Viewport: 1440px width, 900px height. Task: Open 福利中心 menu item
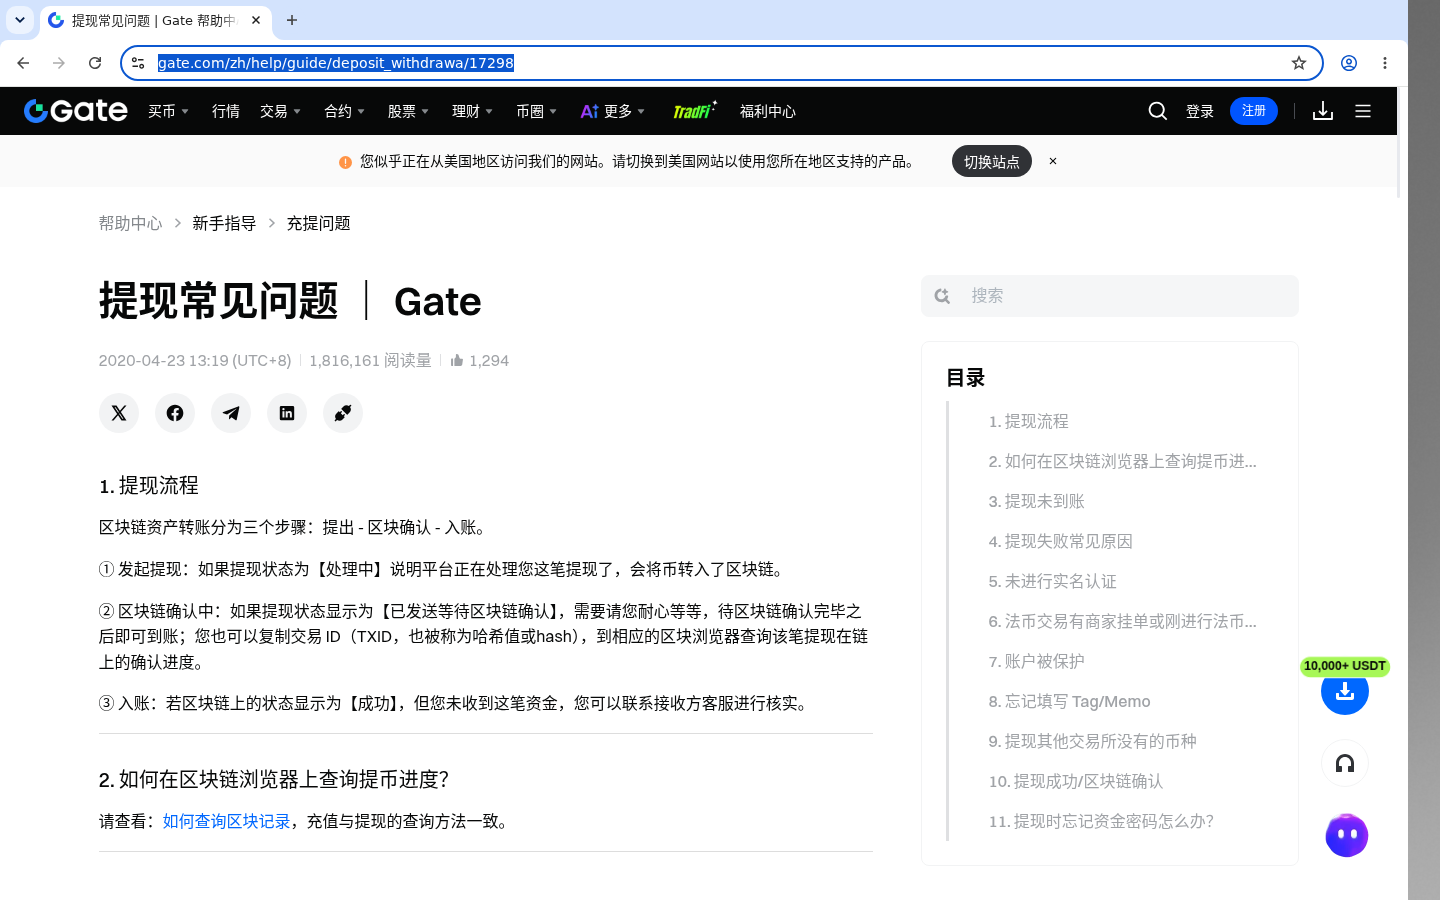click(x=768, y=111)
